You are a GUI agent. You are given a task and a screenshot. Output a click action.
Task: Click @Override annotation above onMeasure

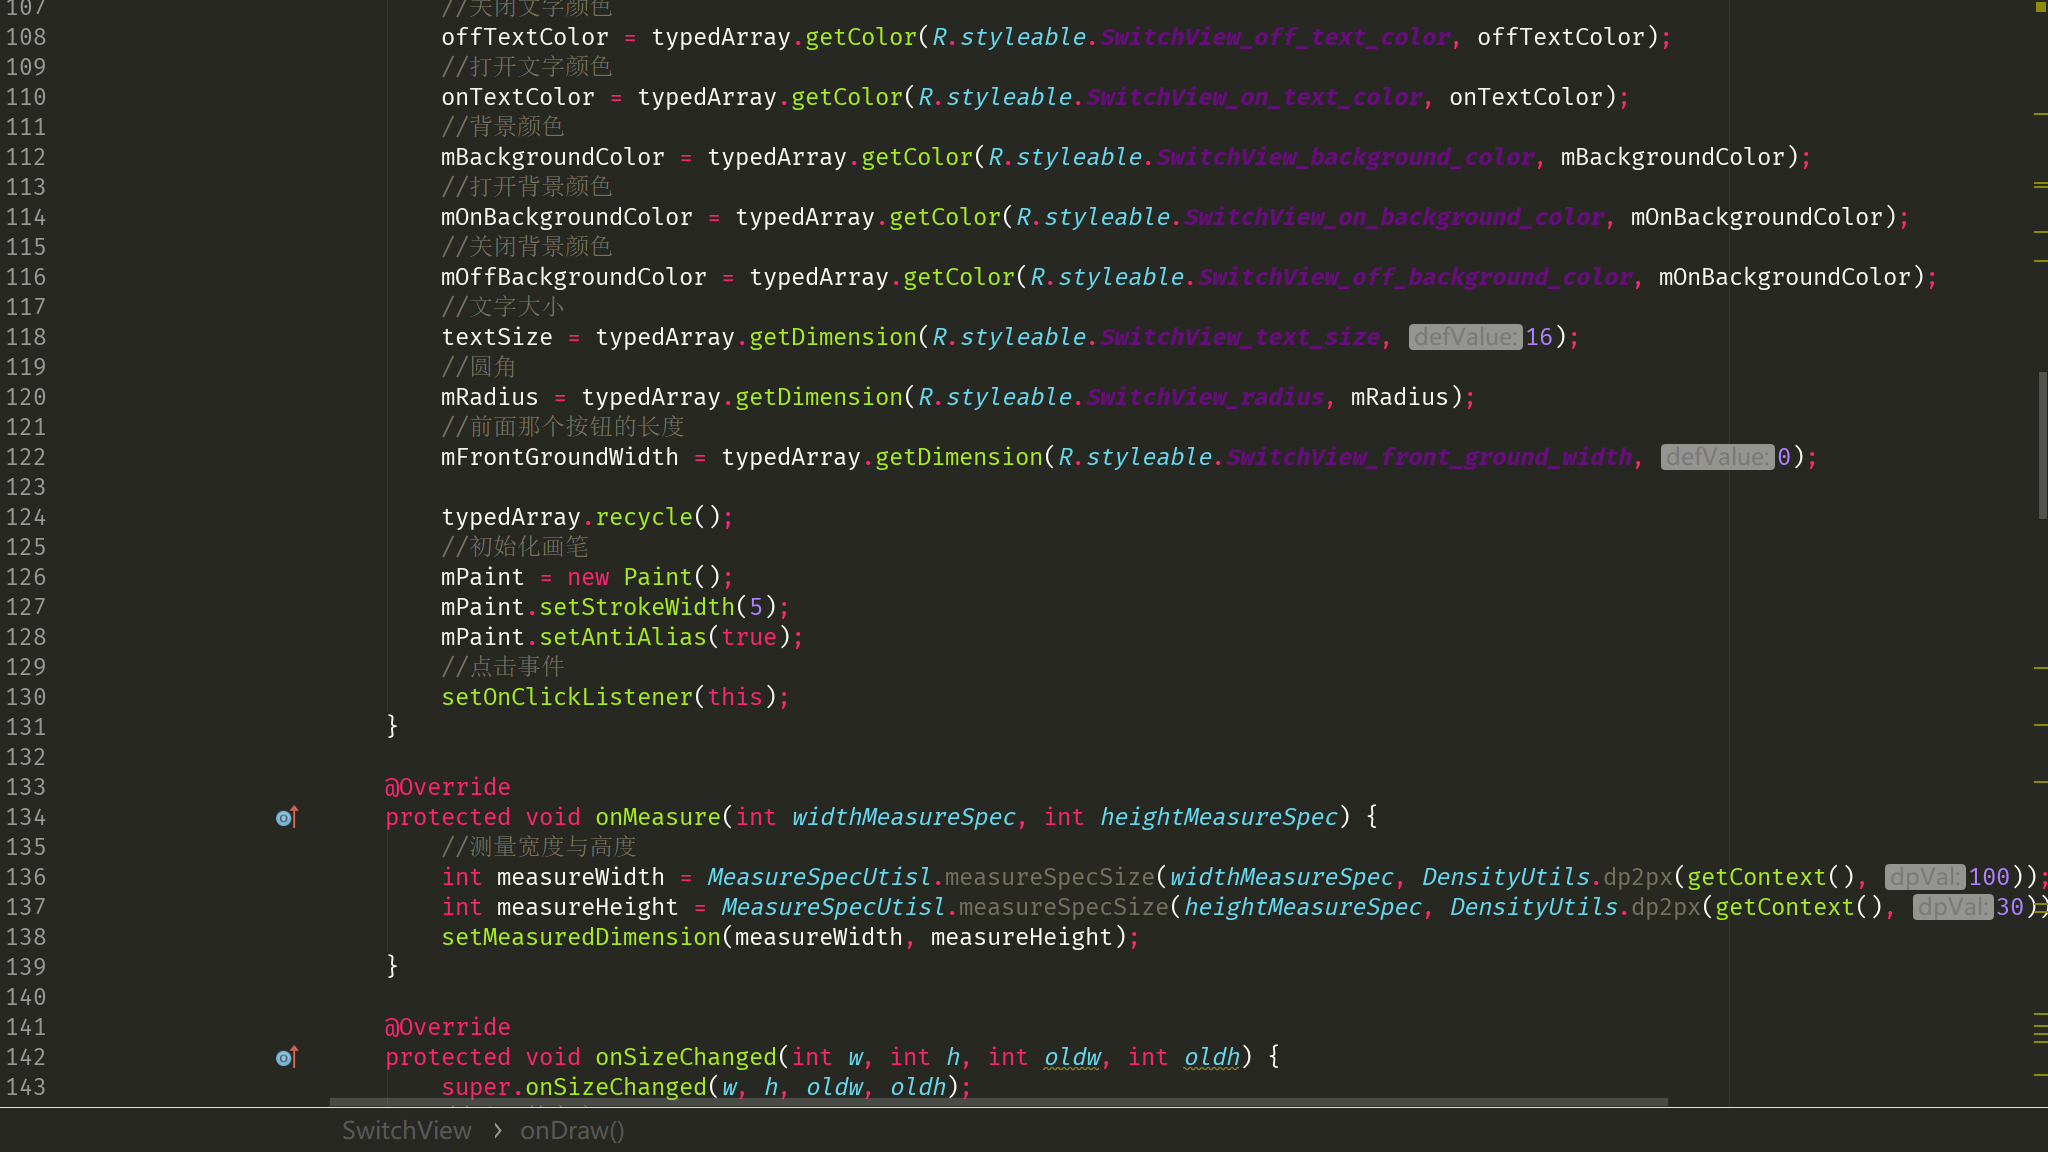click(447, 788)
